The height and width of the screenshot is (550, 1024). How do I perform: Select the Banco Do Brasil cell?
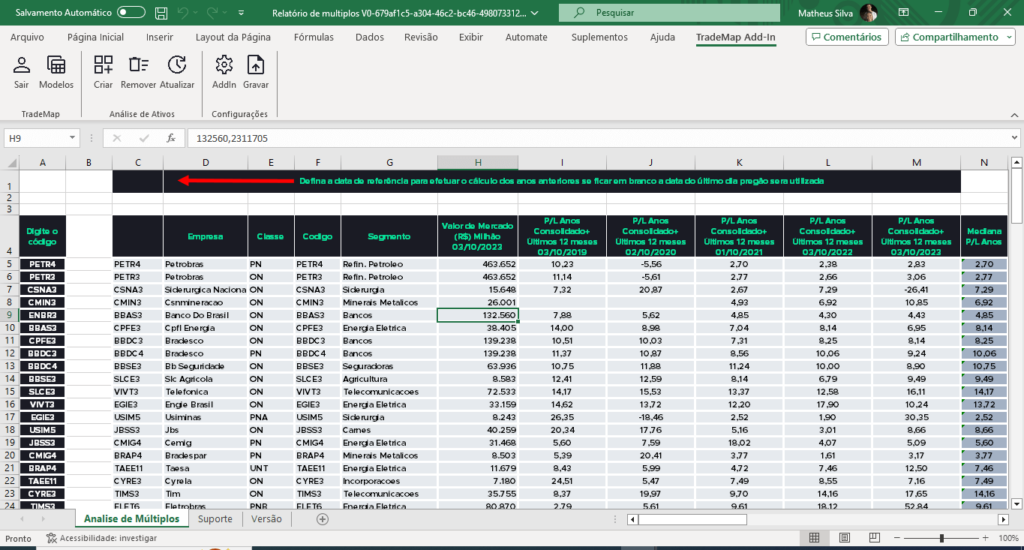tap(205, 315)
